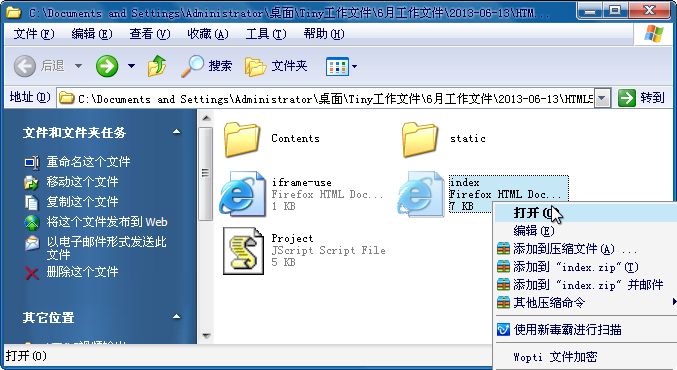Screen dimensions: 677x370
Task: Click the green Forward arrow button
Action: pyautogui.click(x=107, y=66)
